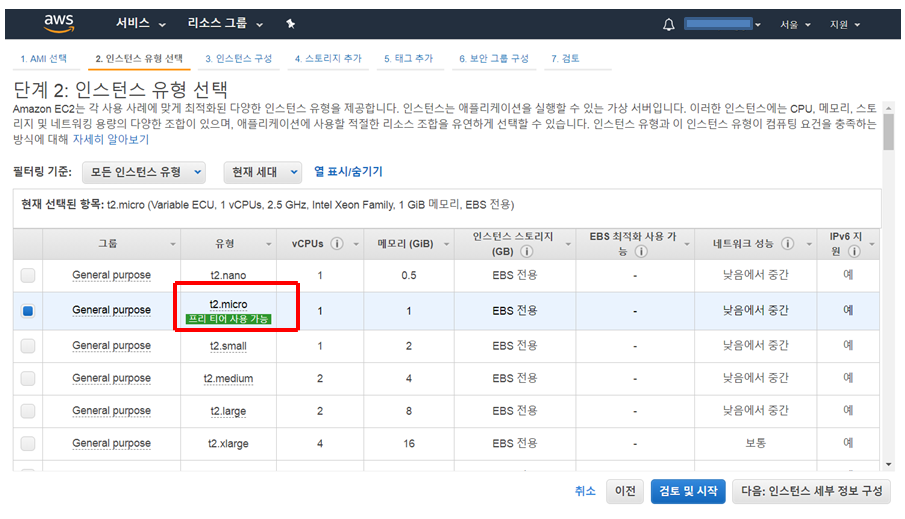Screen dimensions: 905x519
Task: Go to step 3. 인스턴스 구성 tab
Action: point(238,58)
